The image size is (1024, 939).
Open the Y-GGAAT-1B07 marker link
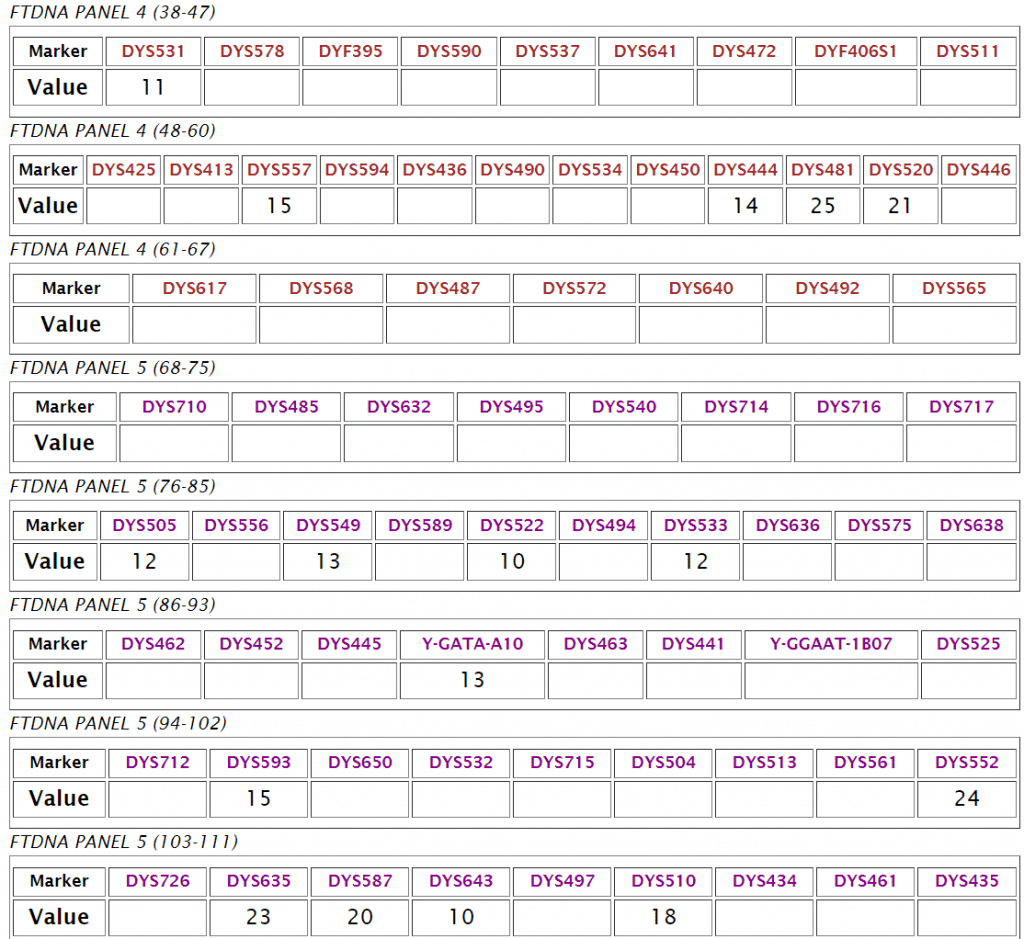click(x=831, y=644)
